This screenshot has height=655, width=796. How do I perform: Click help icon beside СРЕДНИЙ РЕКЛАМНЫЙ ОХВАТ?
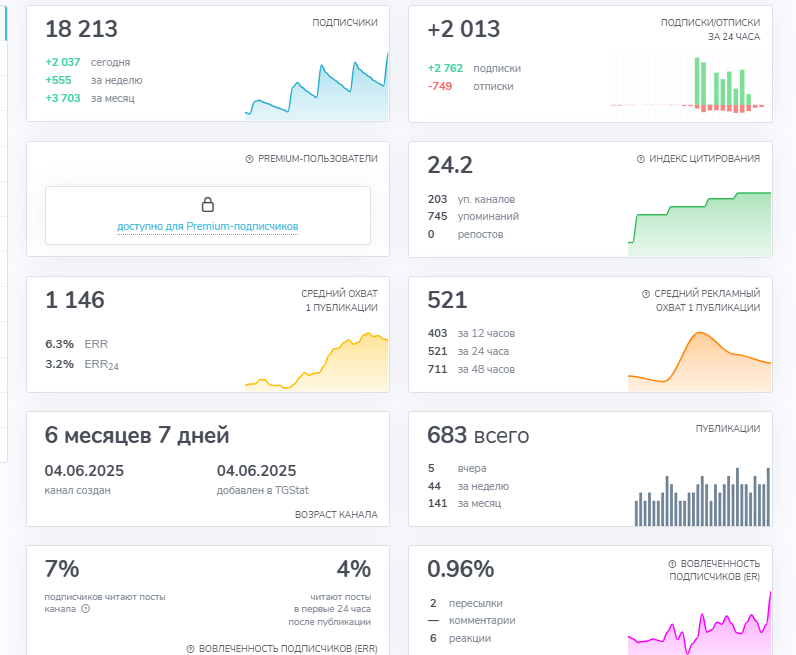click(646, 294)
